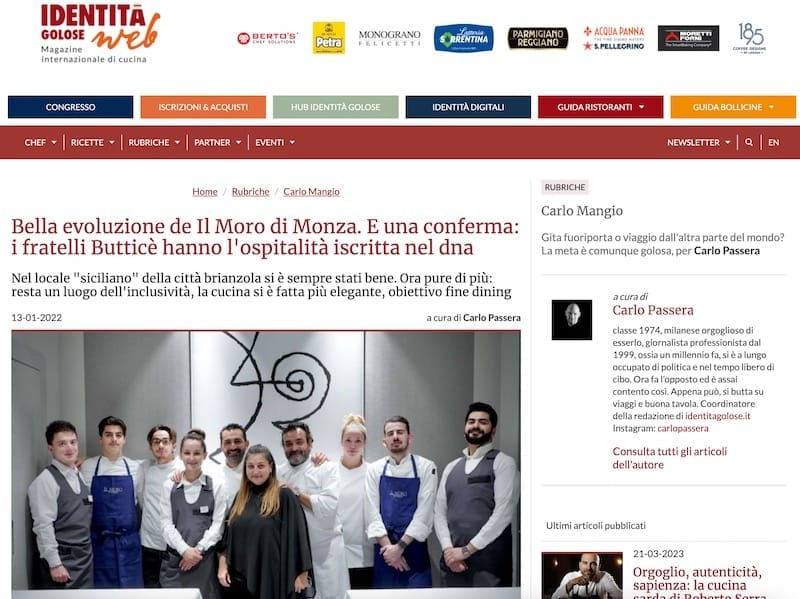The width and height of the screenshot is (800, 599).
Task: Open the search magnifier icon
Action: [x=748, y=142]
